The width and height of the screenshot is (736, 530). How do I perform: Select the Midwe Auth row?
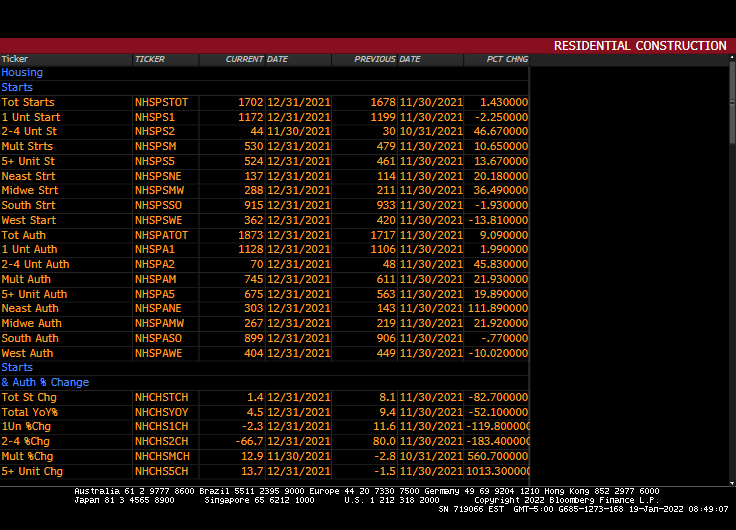(x=31, y=323)
